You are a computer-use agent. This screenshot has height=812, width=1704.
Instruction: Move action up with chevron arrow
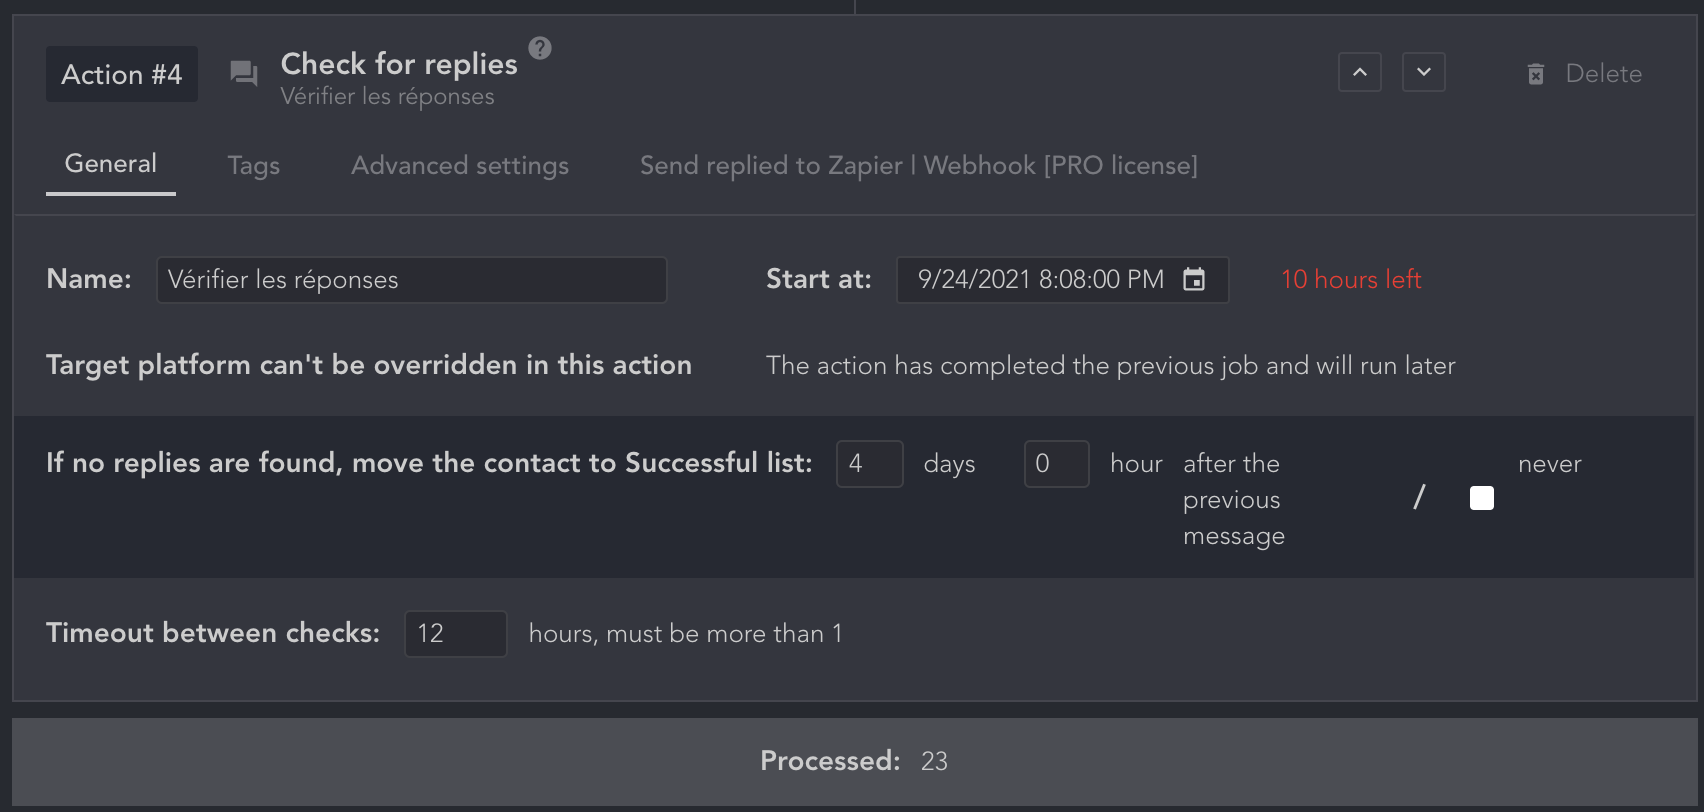click(x=1360, y=72)
